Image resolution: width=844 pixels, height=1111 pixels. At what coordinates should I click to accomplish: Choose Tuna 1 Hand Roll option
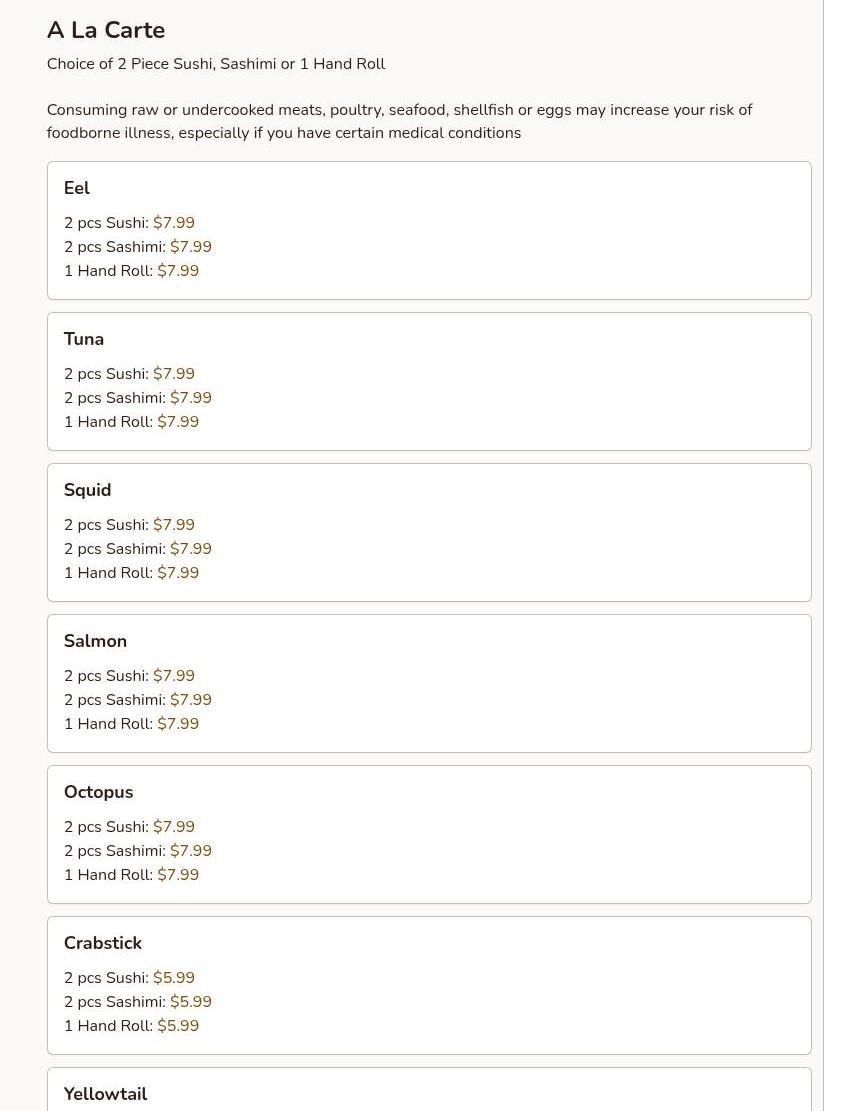[131, 422]
